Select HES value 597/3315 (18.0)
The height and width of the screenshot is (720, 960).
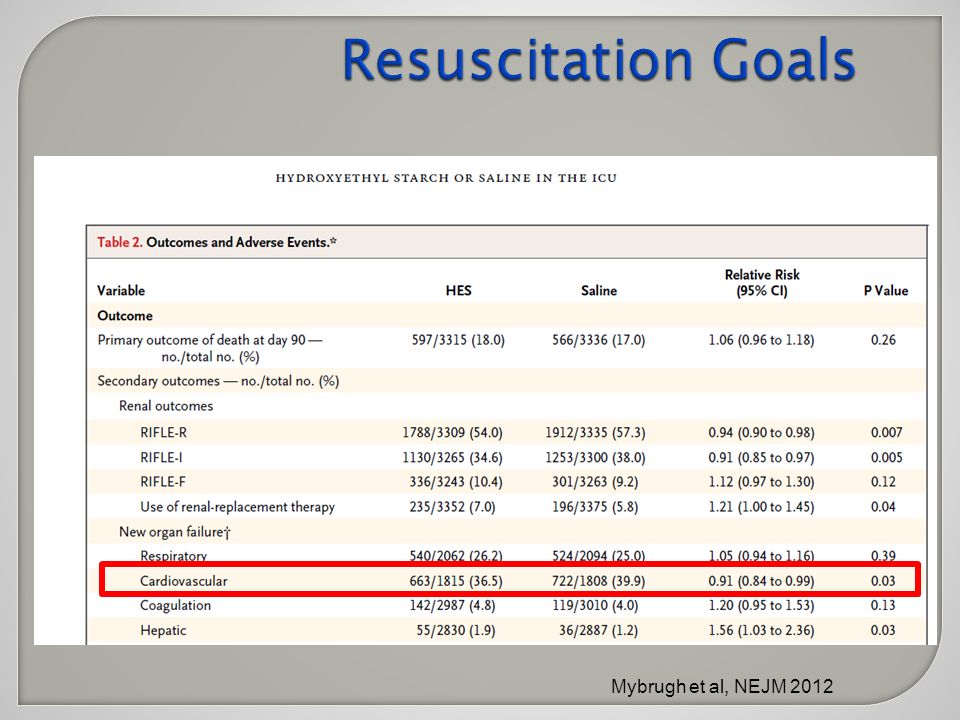[458, 340]
